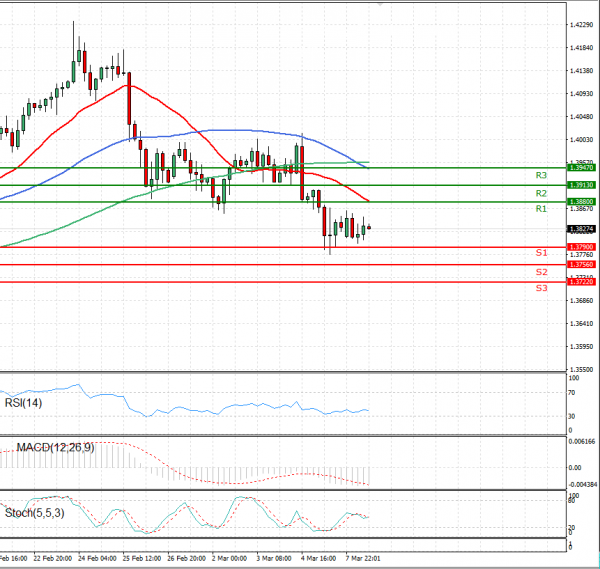Click the 1.40030 price axis value
600x569 pixels.
[581, 140]
